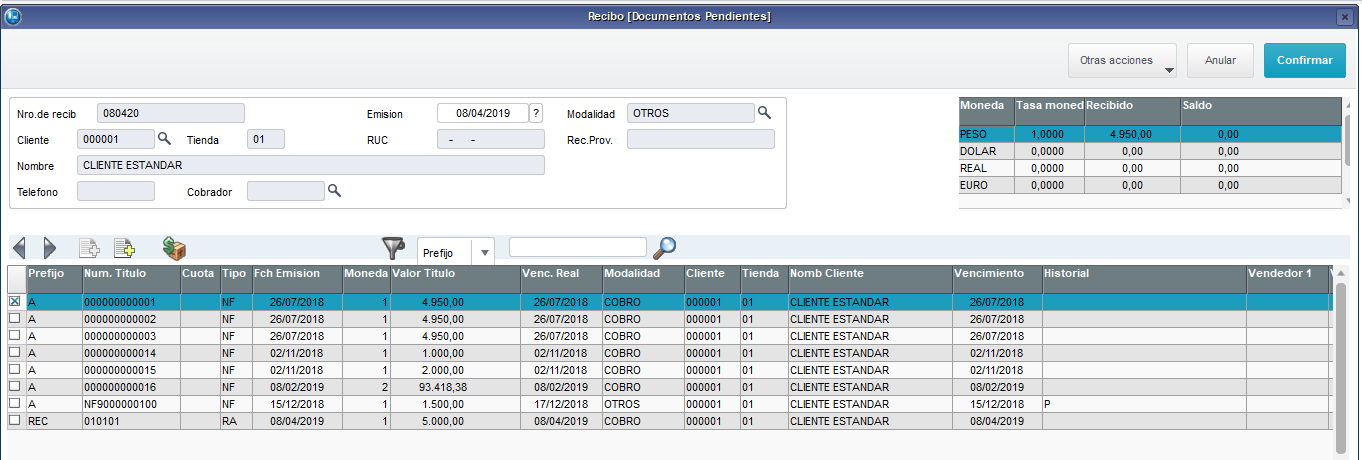The height and width of the screenshot is (460, 1362).
Task: Check the row for titulo 000000000014
Action: [14, 352]
